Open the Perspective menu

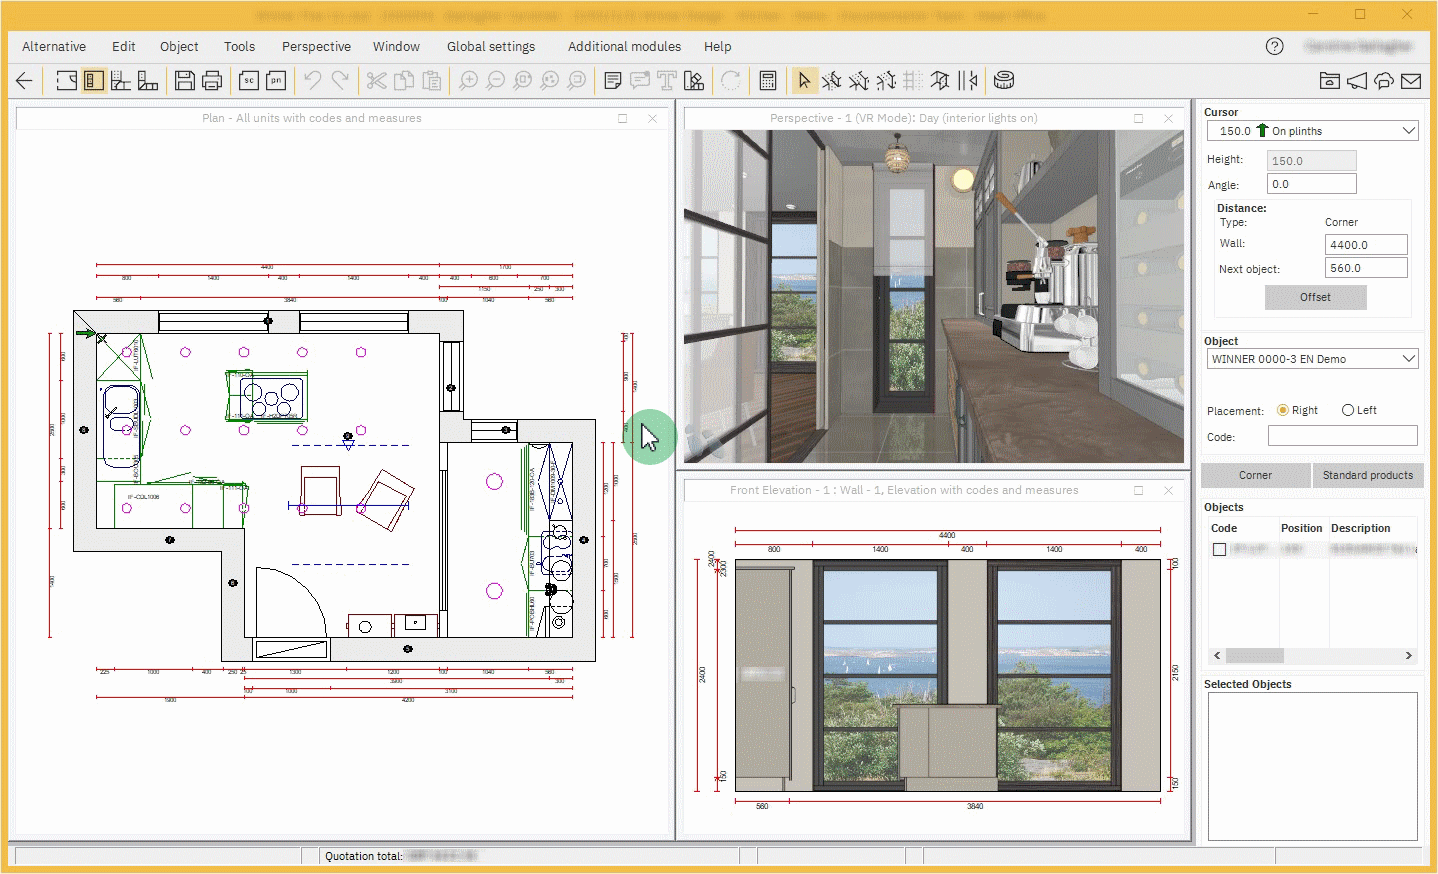point(316,46)
